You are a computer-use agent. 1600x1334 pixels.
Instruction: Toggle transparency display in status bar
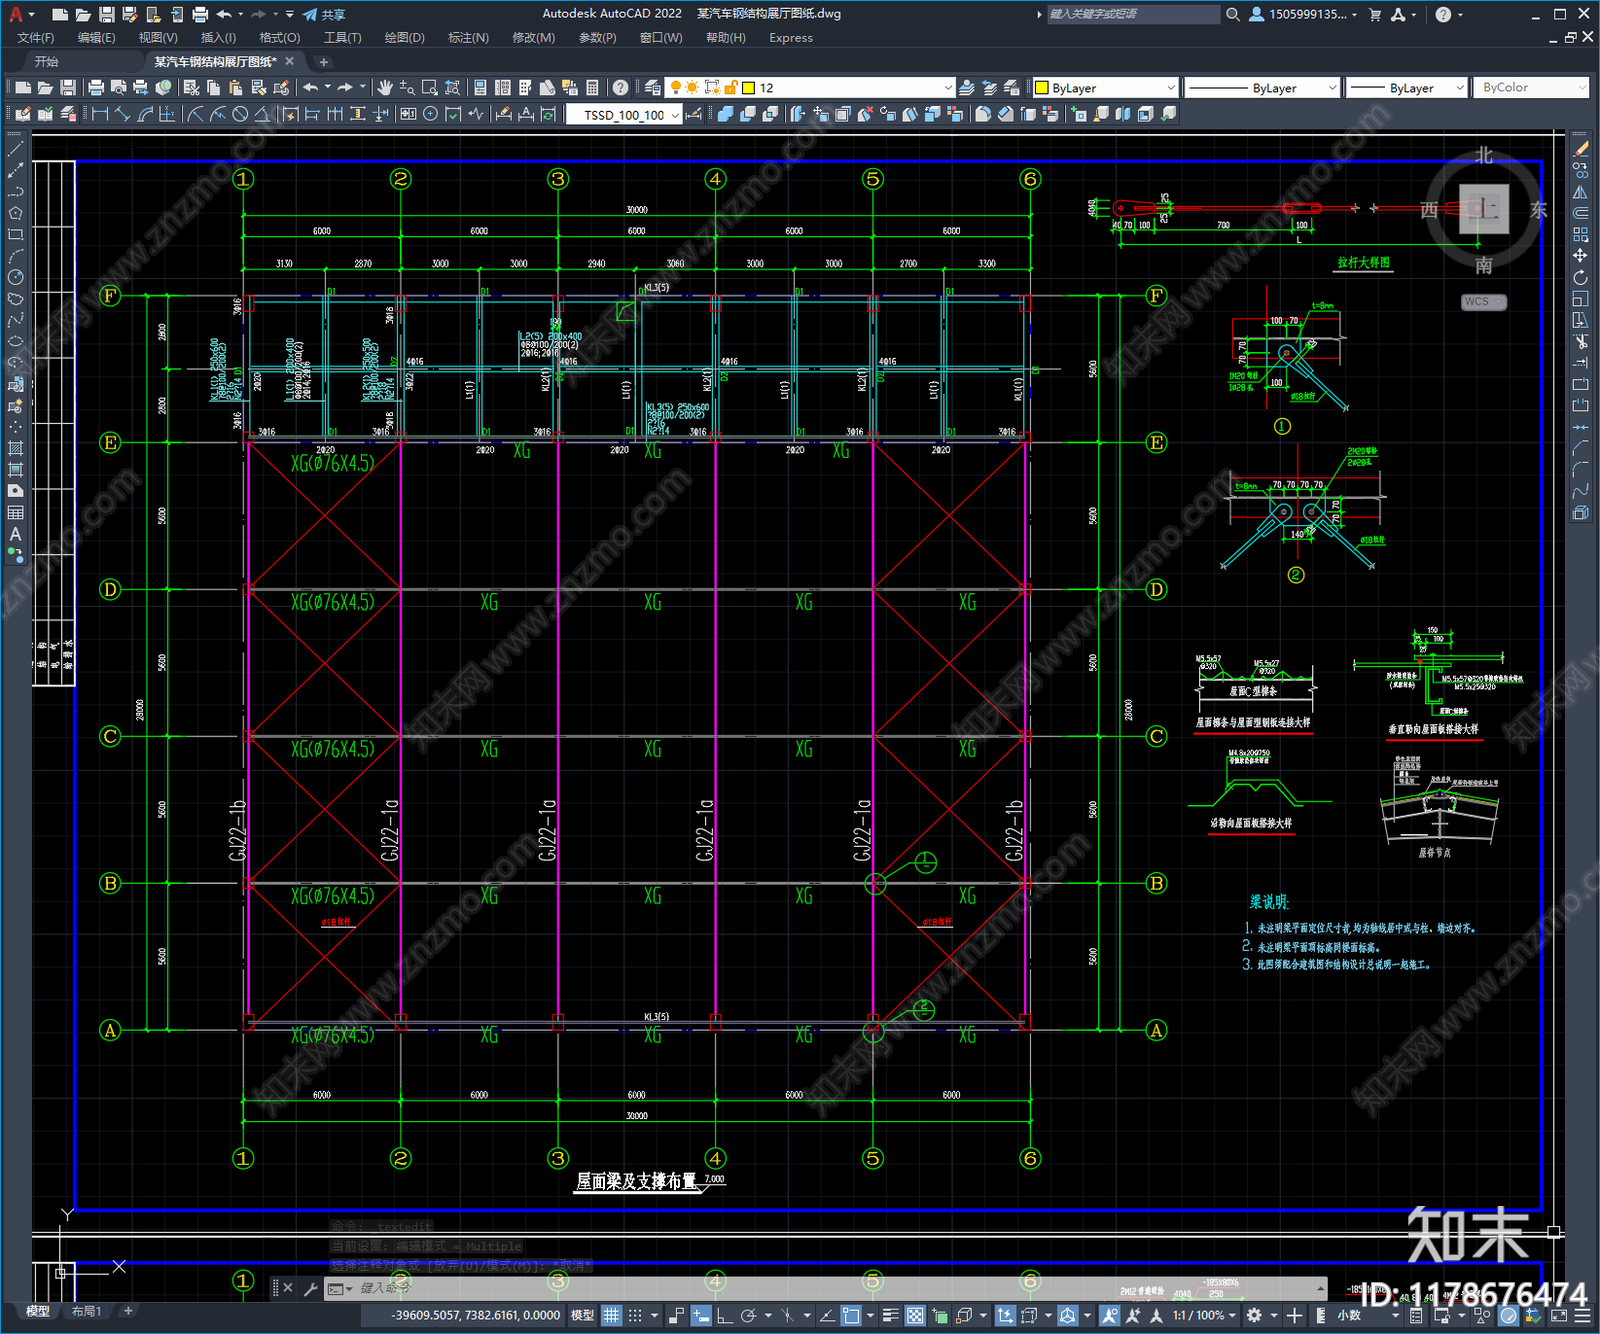pyautogui.click(x=915, y=1315)
